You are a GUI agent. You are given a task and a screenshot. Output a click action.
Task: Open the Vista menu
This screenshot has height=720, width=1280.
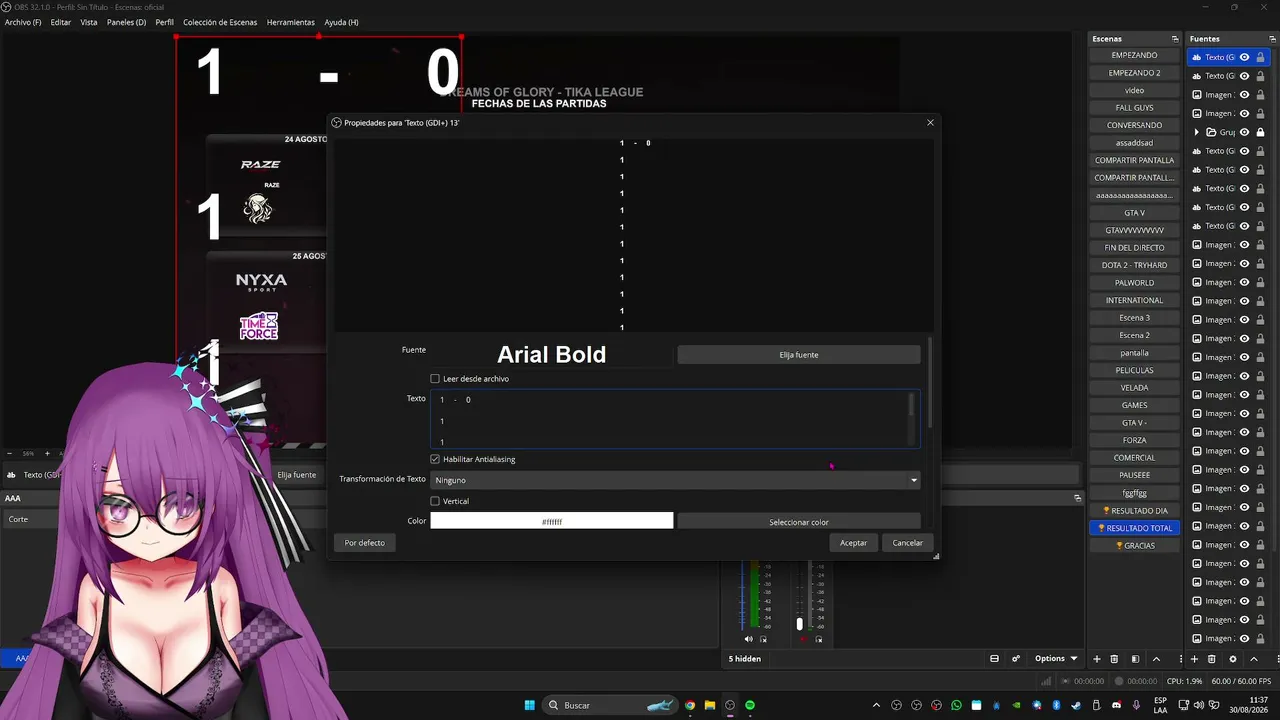coord(89,22)
